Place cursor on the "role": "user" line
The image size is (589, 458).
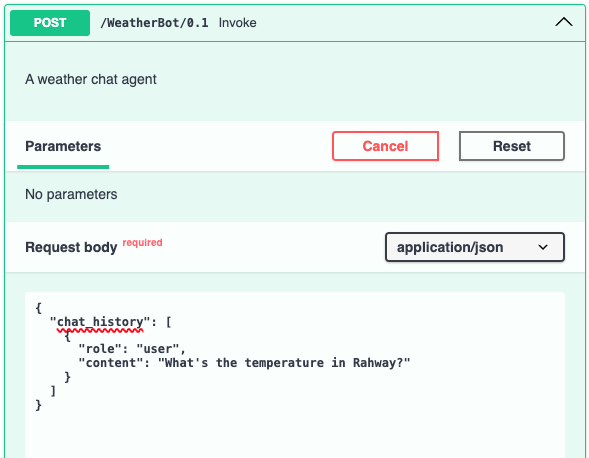(x=132, y=349)
